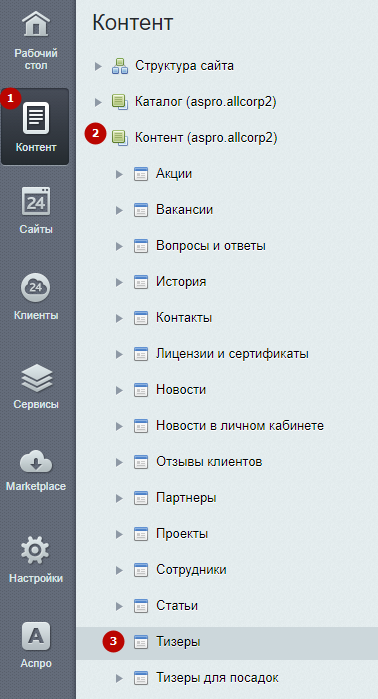Click the Структура сайта hierarchy icon

tap(119, 66)
